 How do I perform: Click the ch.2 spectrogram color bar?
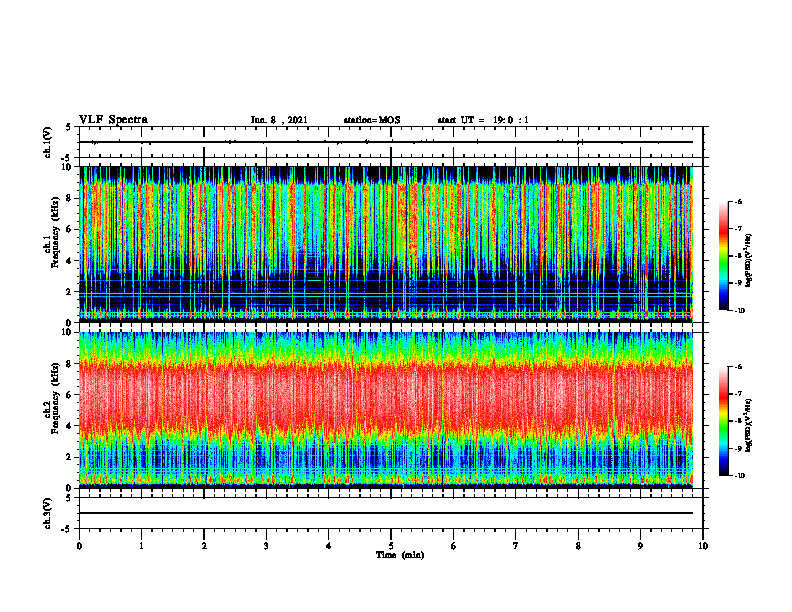coord(723,421)
